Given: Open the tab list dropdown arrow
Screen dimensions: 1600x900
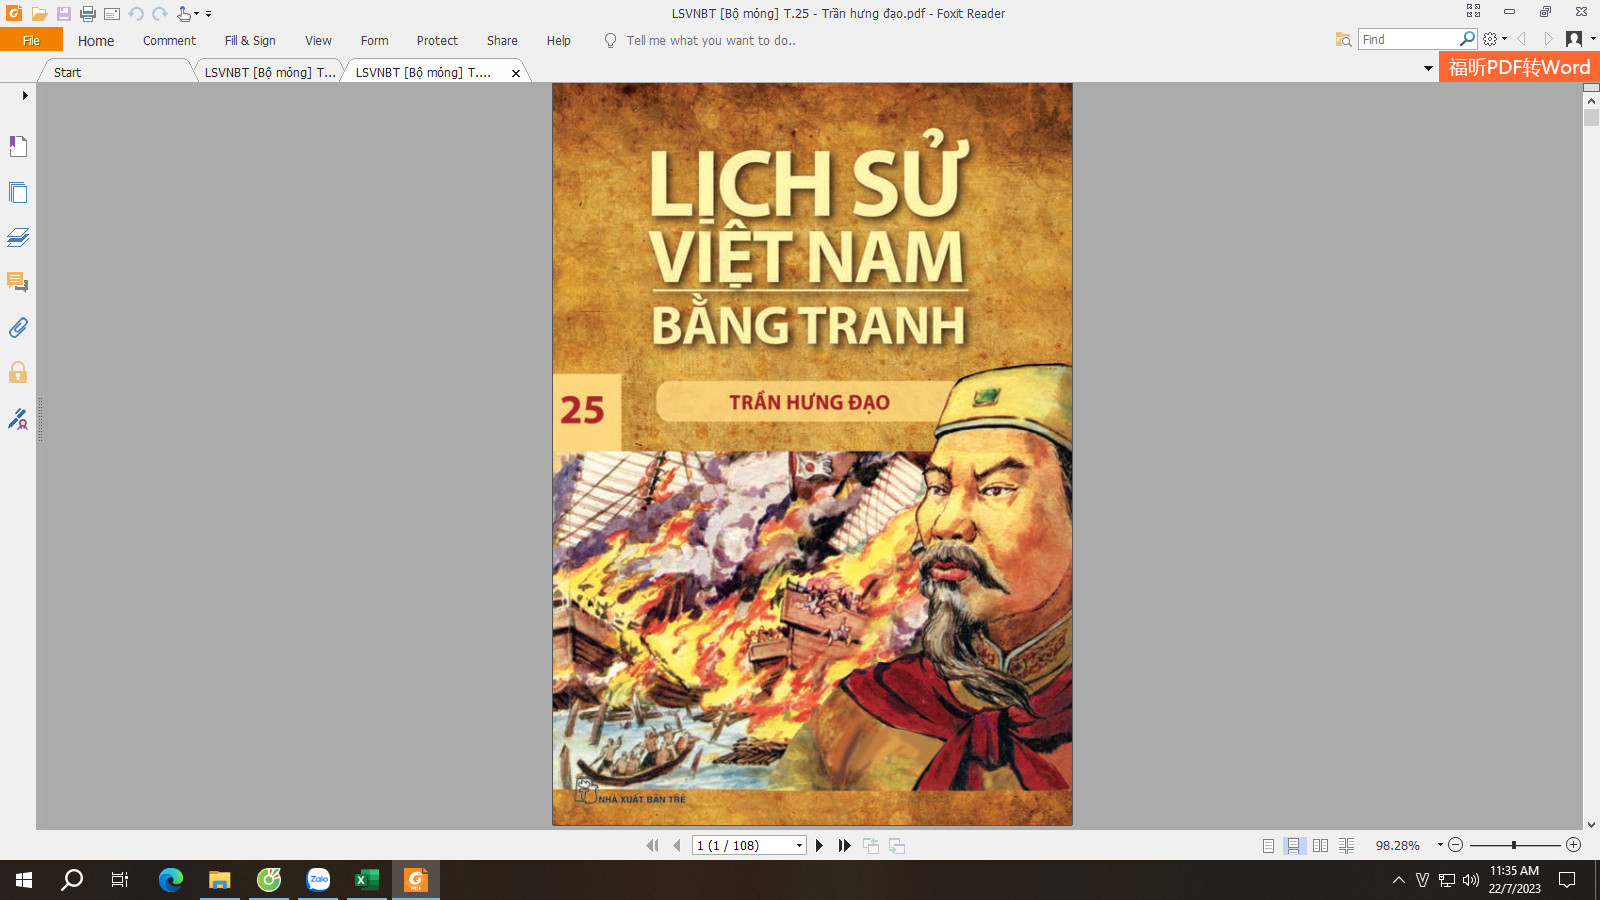Looking at the screenshot, I should 1428,68.
